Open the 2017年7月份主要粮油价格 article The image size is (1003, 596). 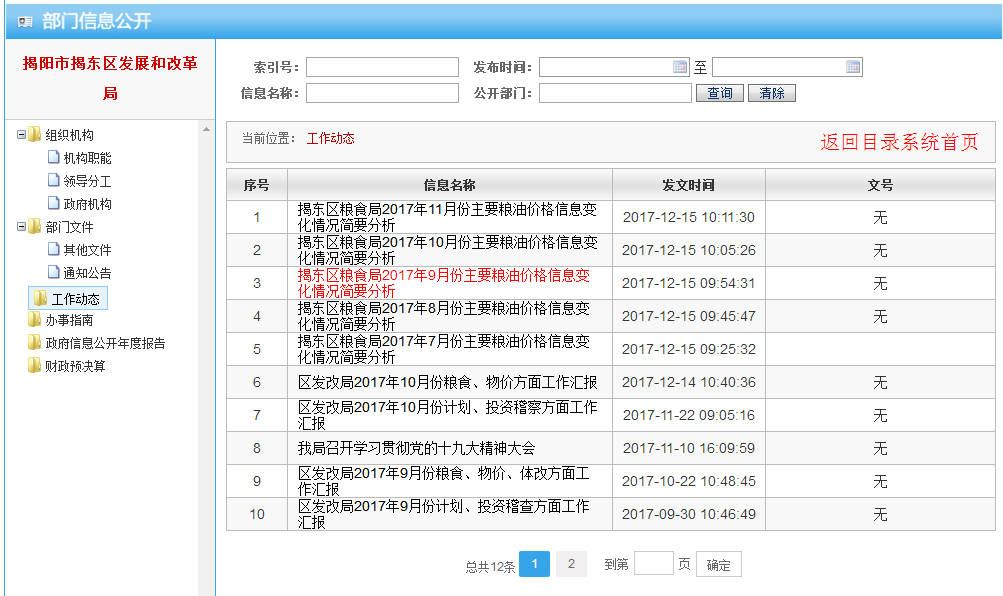(443, 349)
